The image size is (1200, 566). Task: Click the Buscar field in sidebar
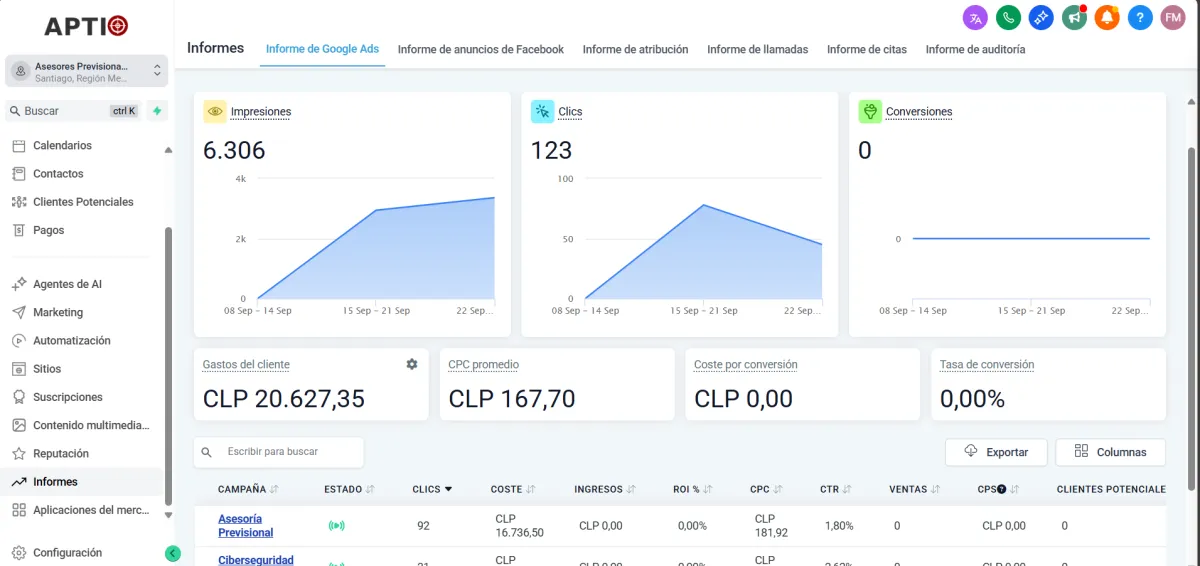tap(73, 111)
